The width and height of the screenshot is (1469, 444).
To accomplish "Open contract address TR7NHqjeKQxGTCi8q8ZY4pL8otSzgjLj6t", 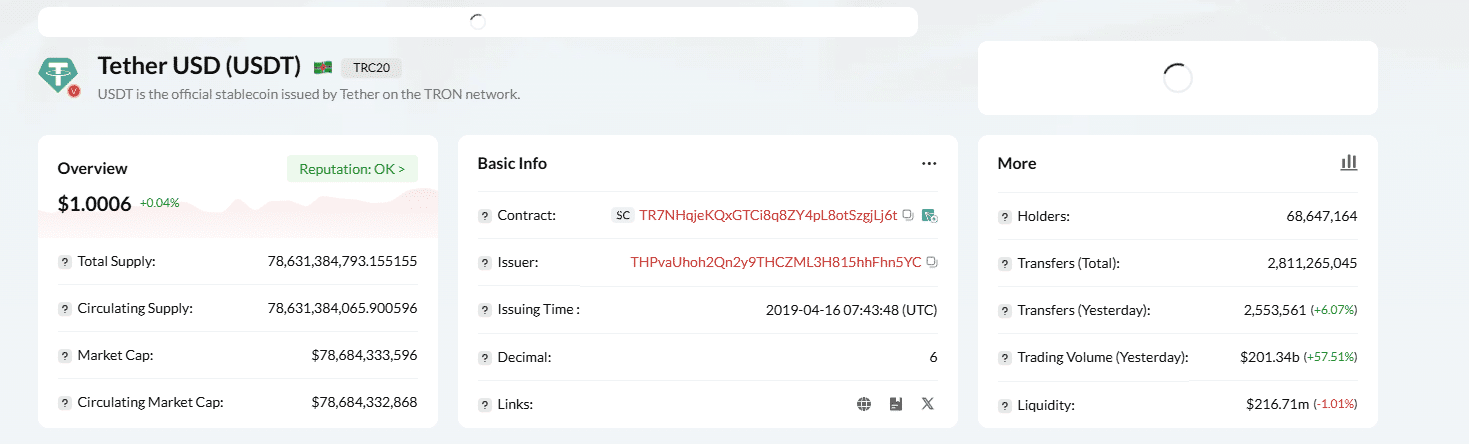I will pos(768,215).
